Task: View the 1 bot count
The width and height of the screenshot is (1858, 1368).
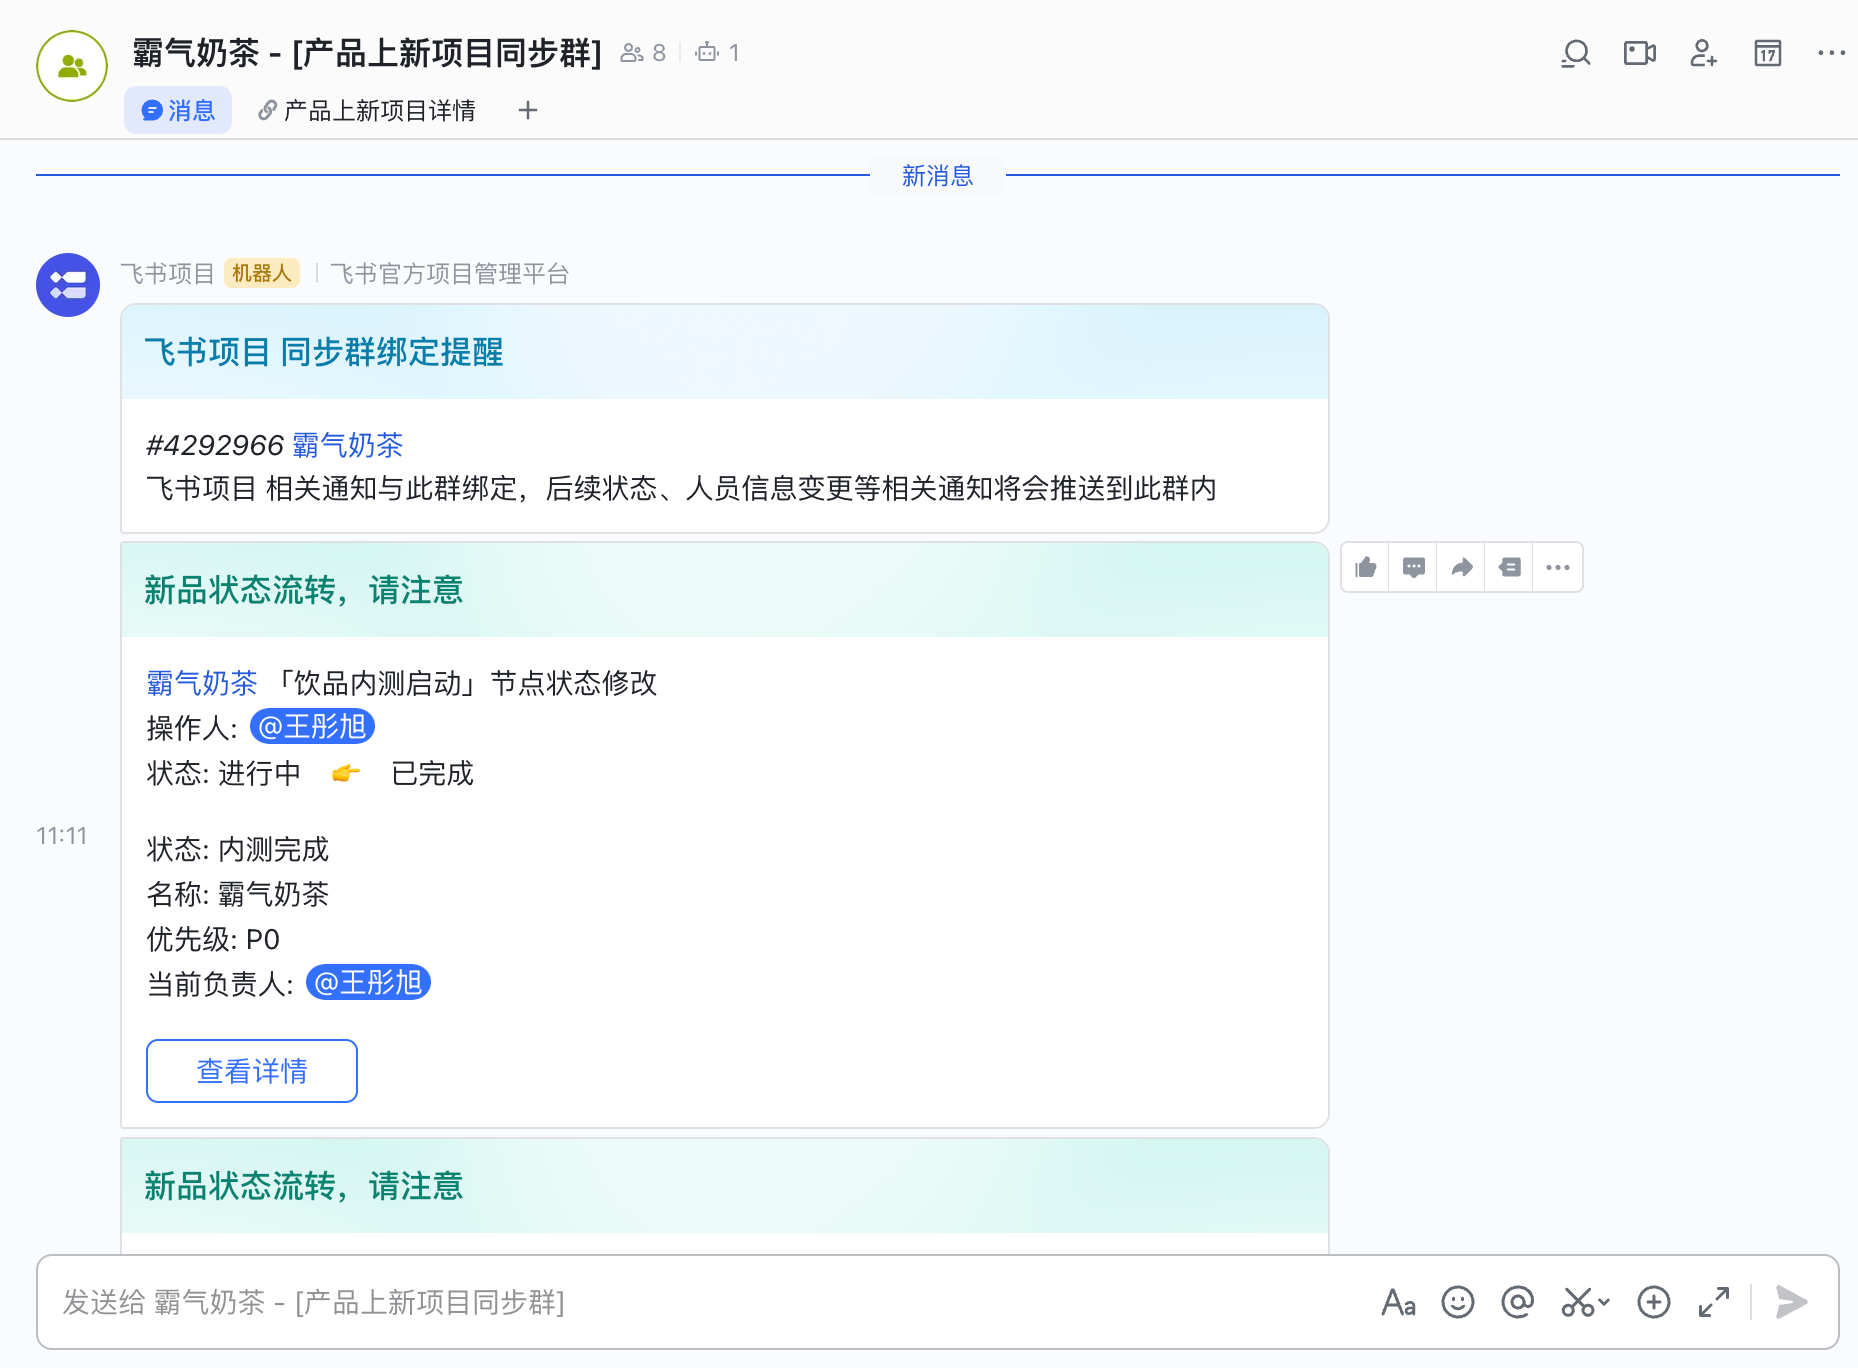Action: pyautogui.click(x=718, y=53)
